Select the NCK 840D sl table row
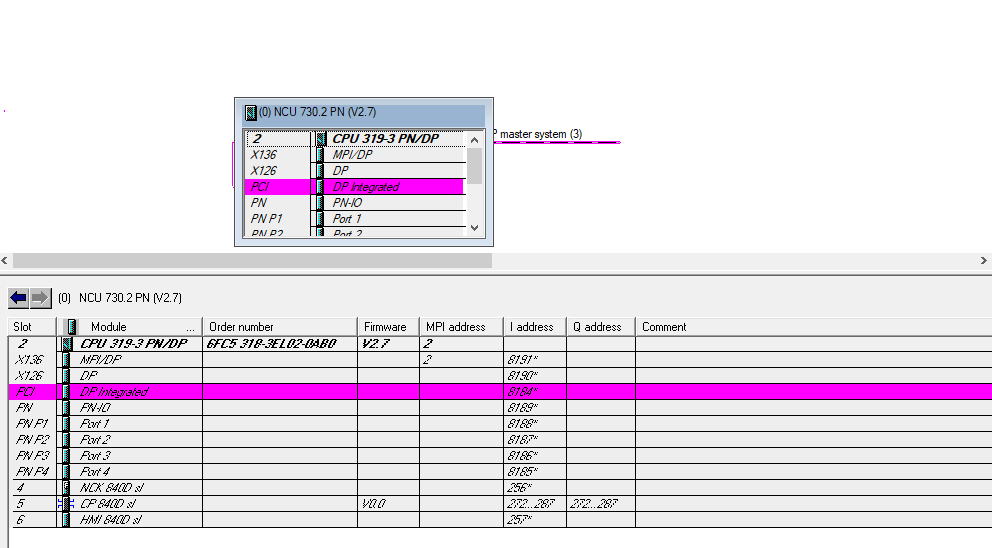This screenshot has height=548, width=992. [500, 487]
